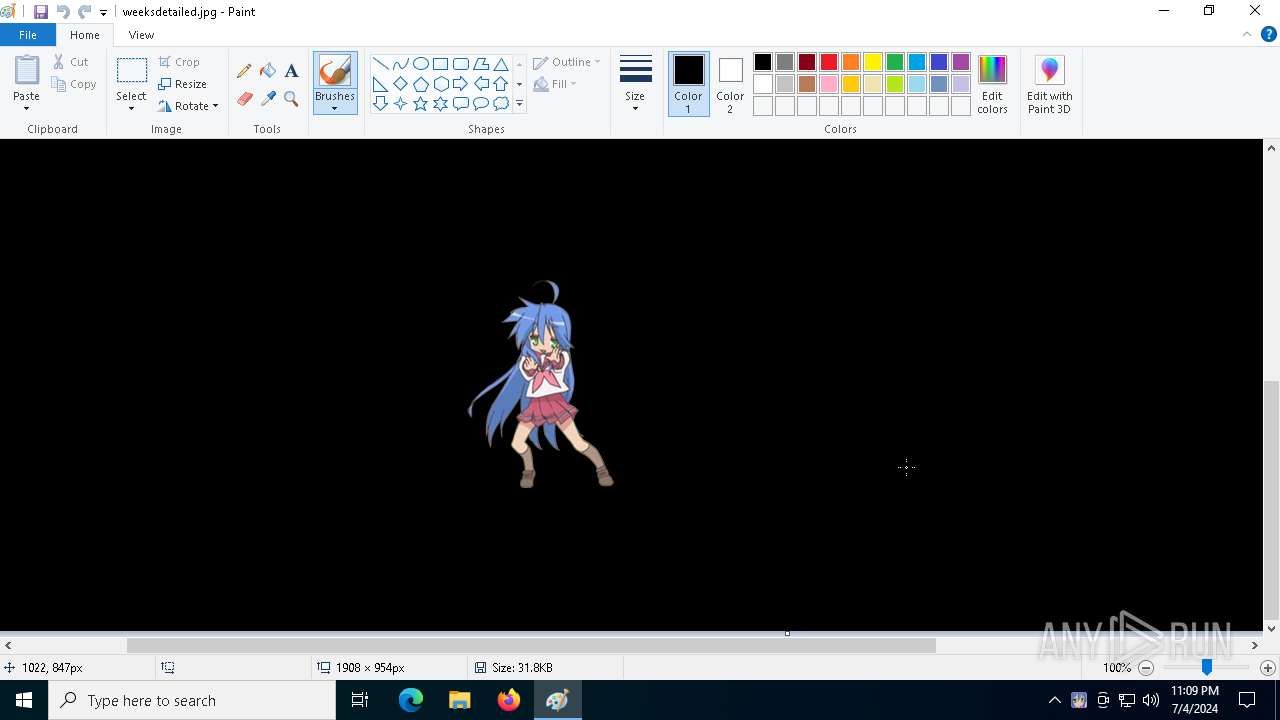Choose the Curve shape
The image size is (1280, 720).
[401, 64]
